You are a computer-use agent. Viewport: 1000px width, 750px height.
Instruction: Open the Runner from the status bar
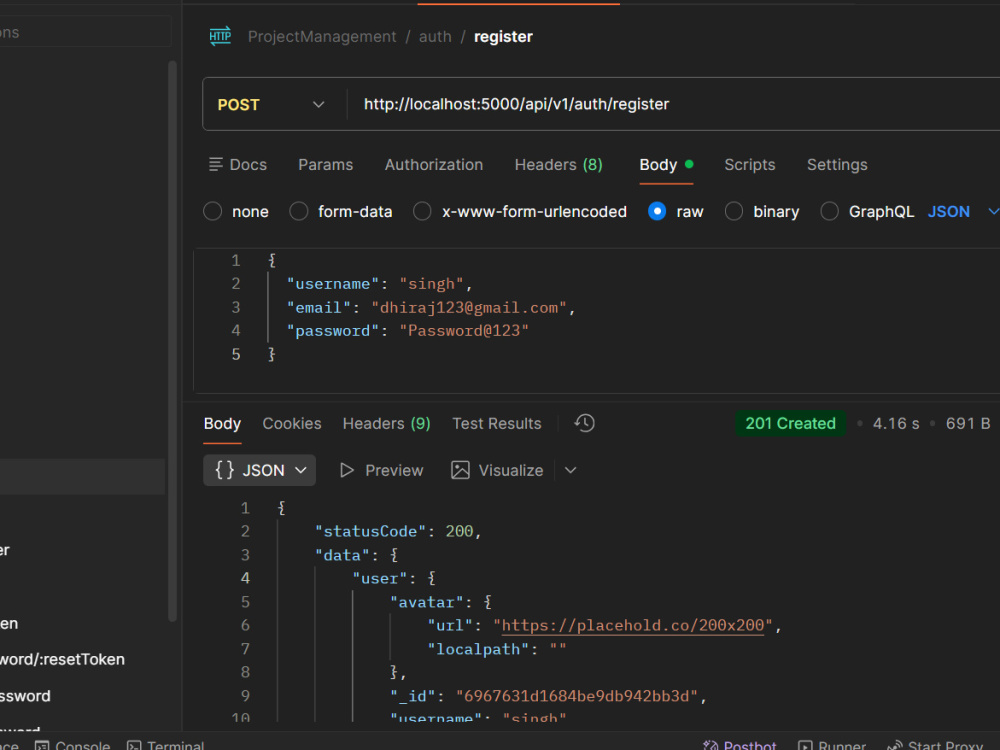(832, 746)
